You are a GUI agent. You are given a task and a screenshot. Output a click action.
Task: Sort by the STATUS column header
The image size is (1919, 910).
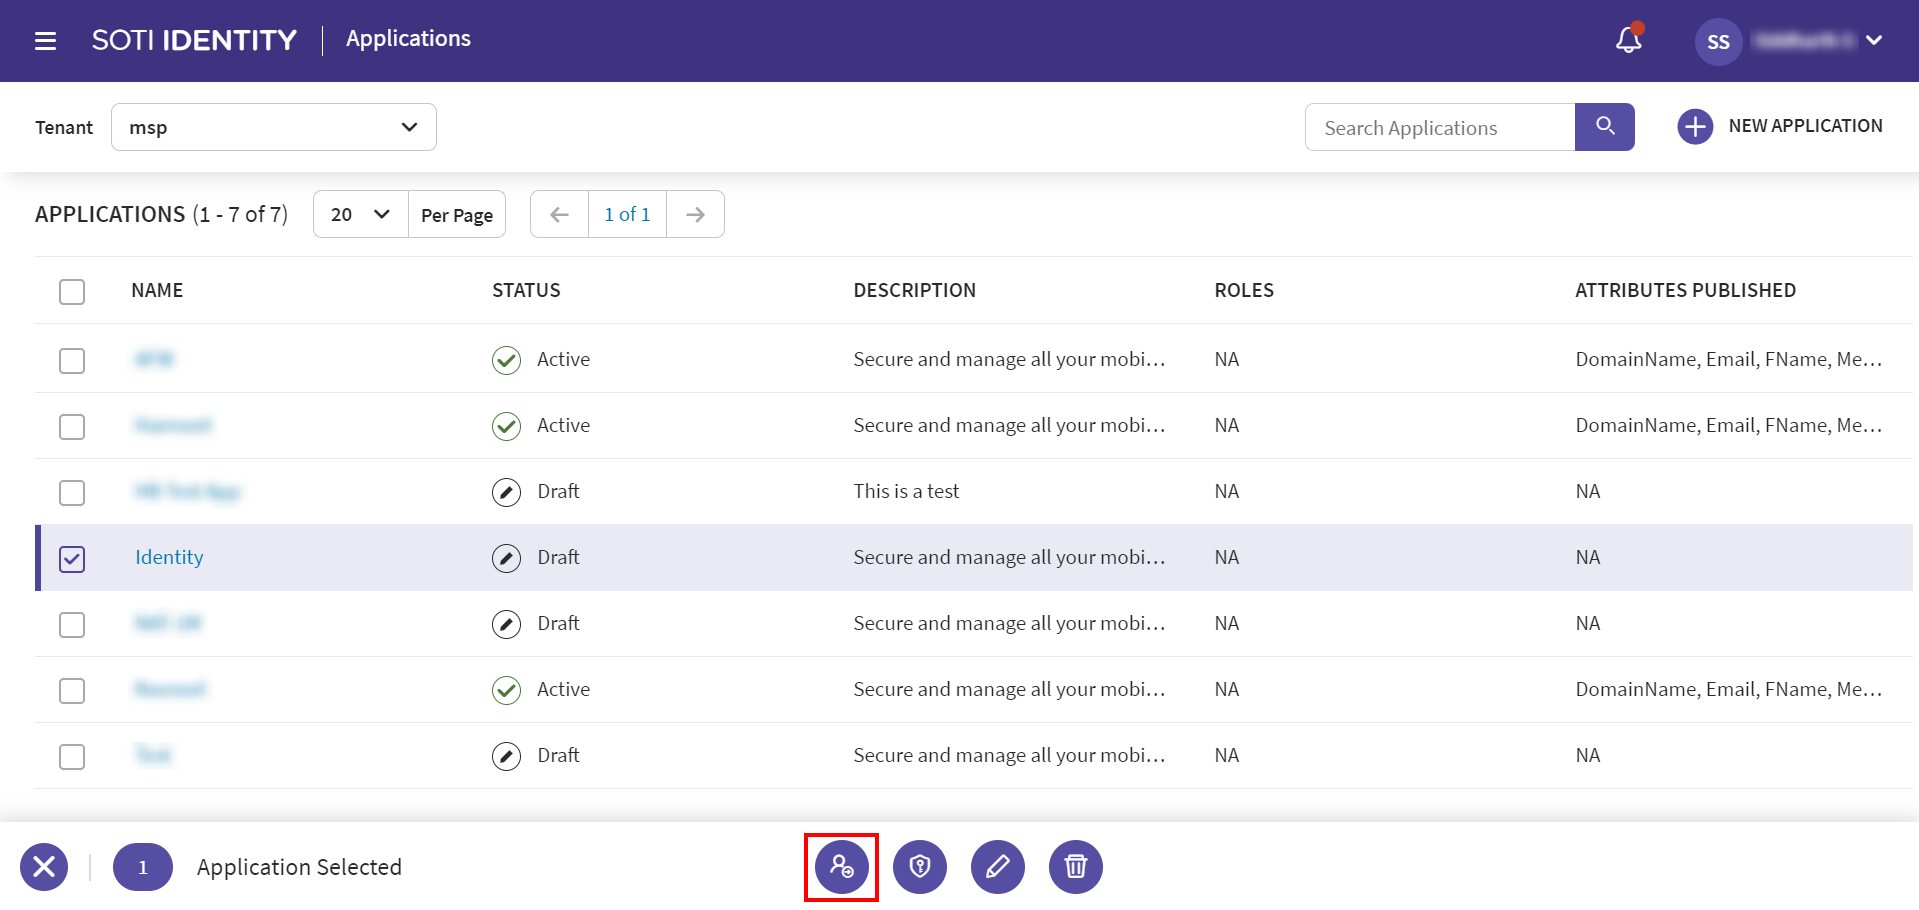(526, 290)
